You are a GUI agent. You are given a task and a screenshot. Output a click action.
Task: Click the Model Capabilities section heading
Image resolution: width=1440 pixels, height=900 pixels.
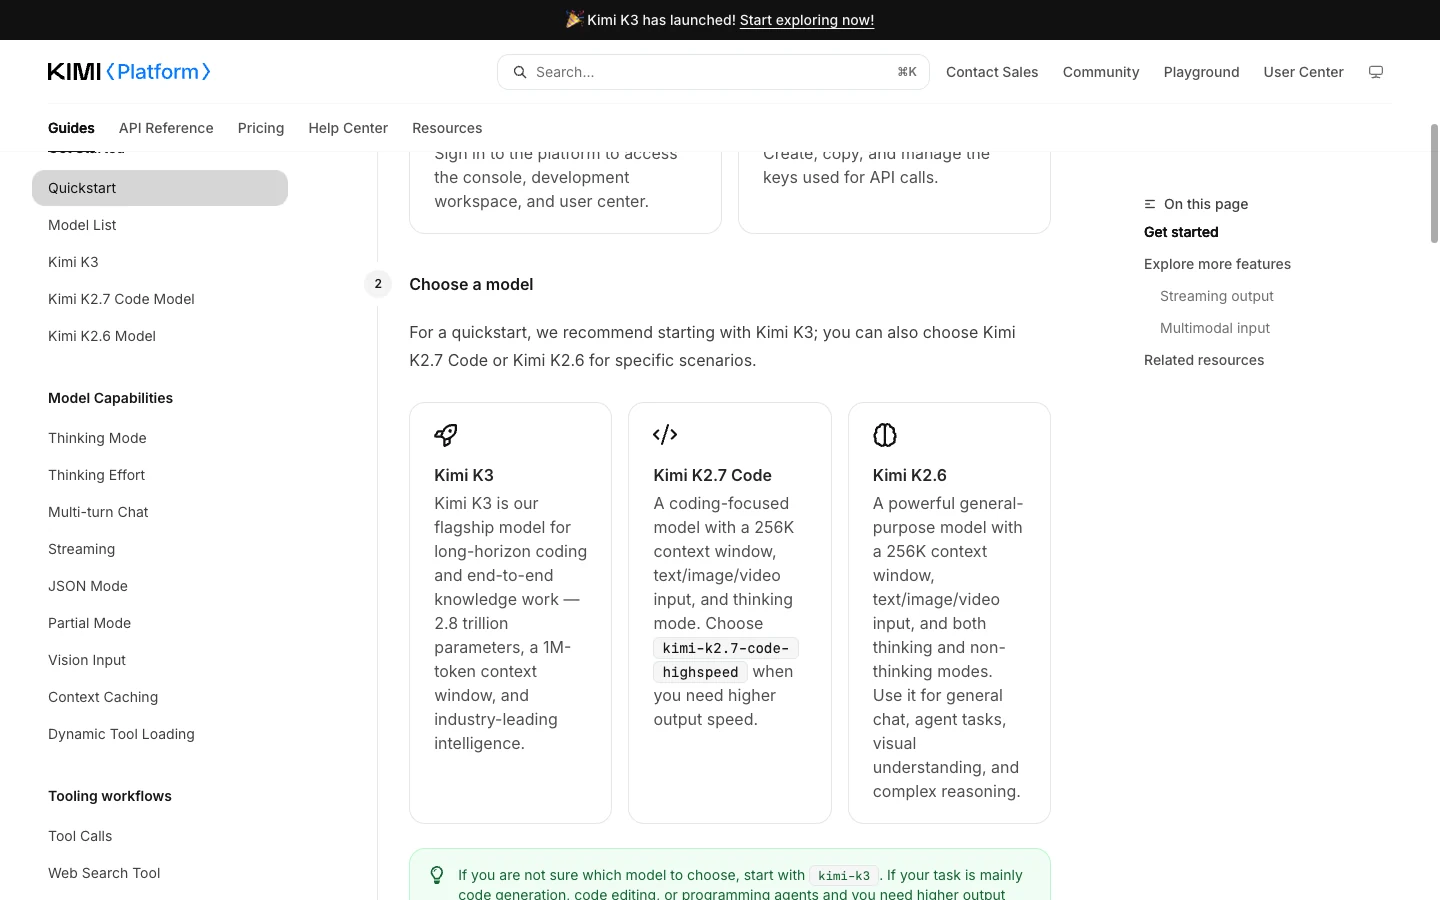[x=110, y=398]
